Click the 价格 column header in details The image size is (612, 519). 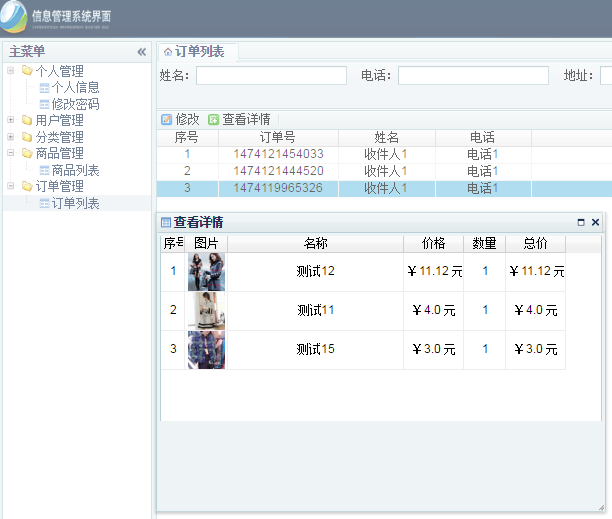point(433,244)
